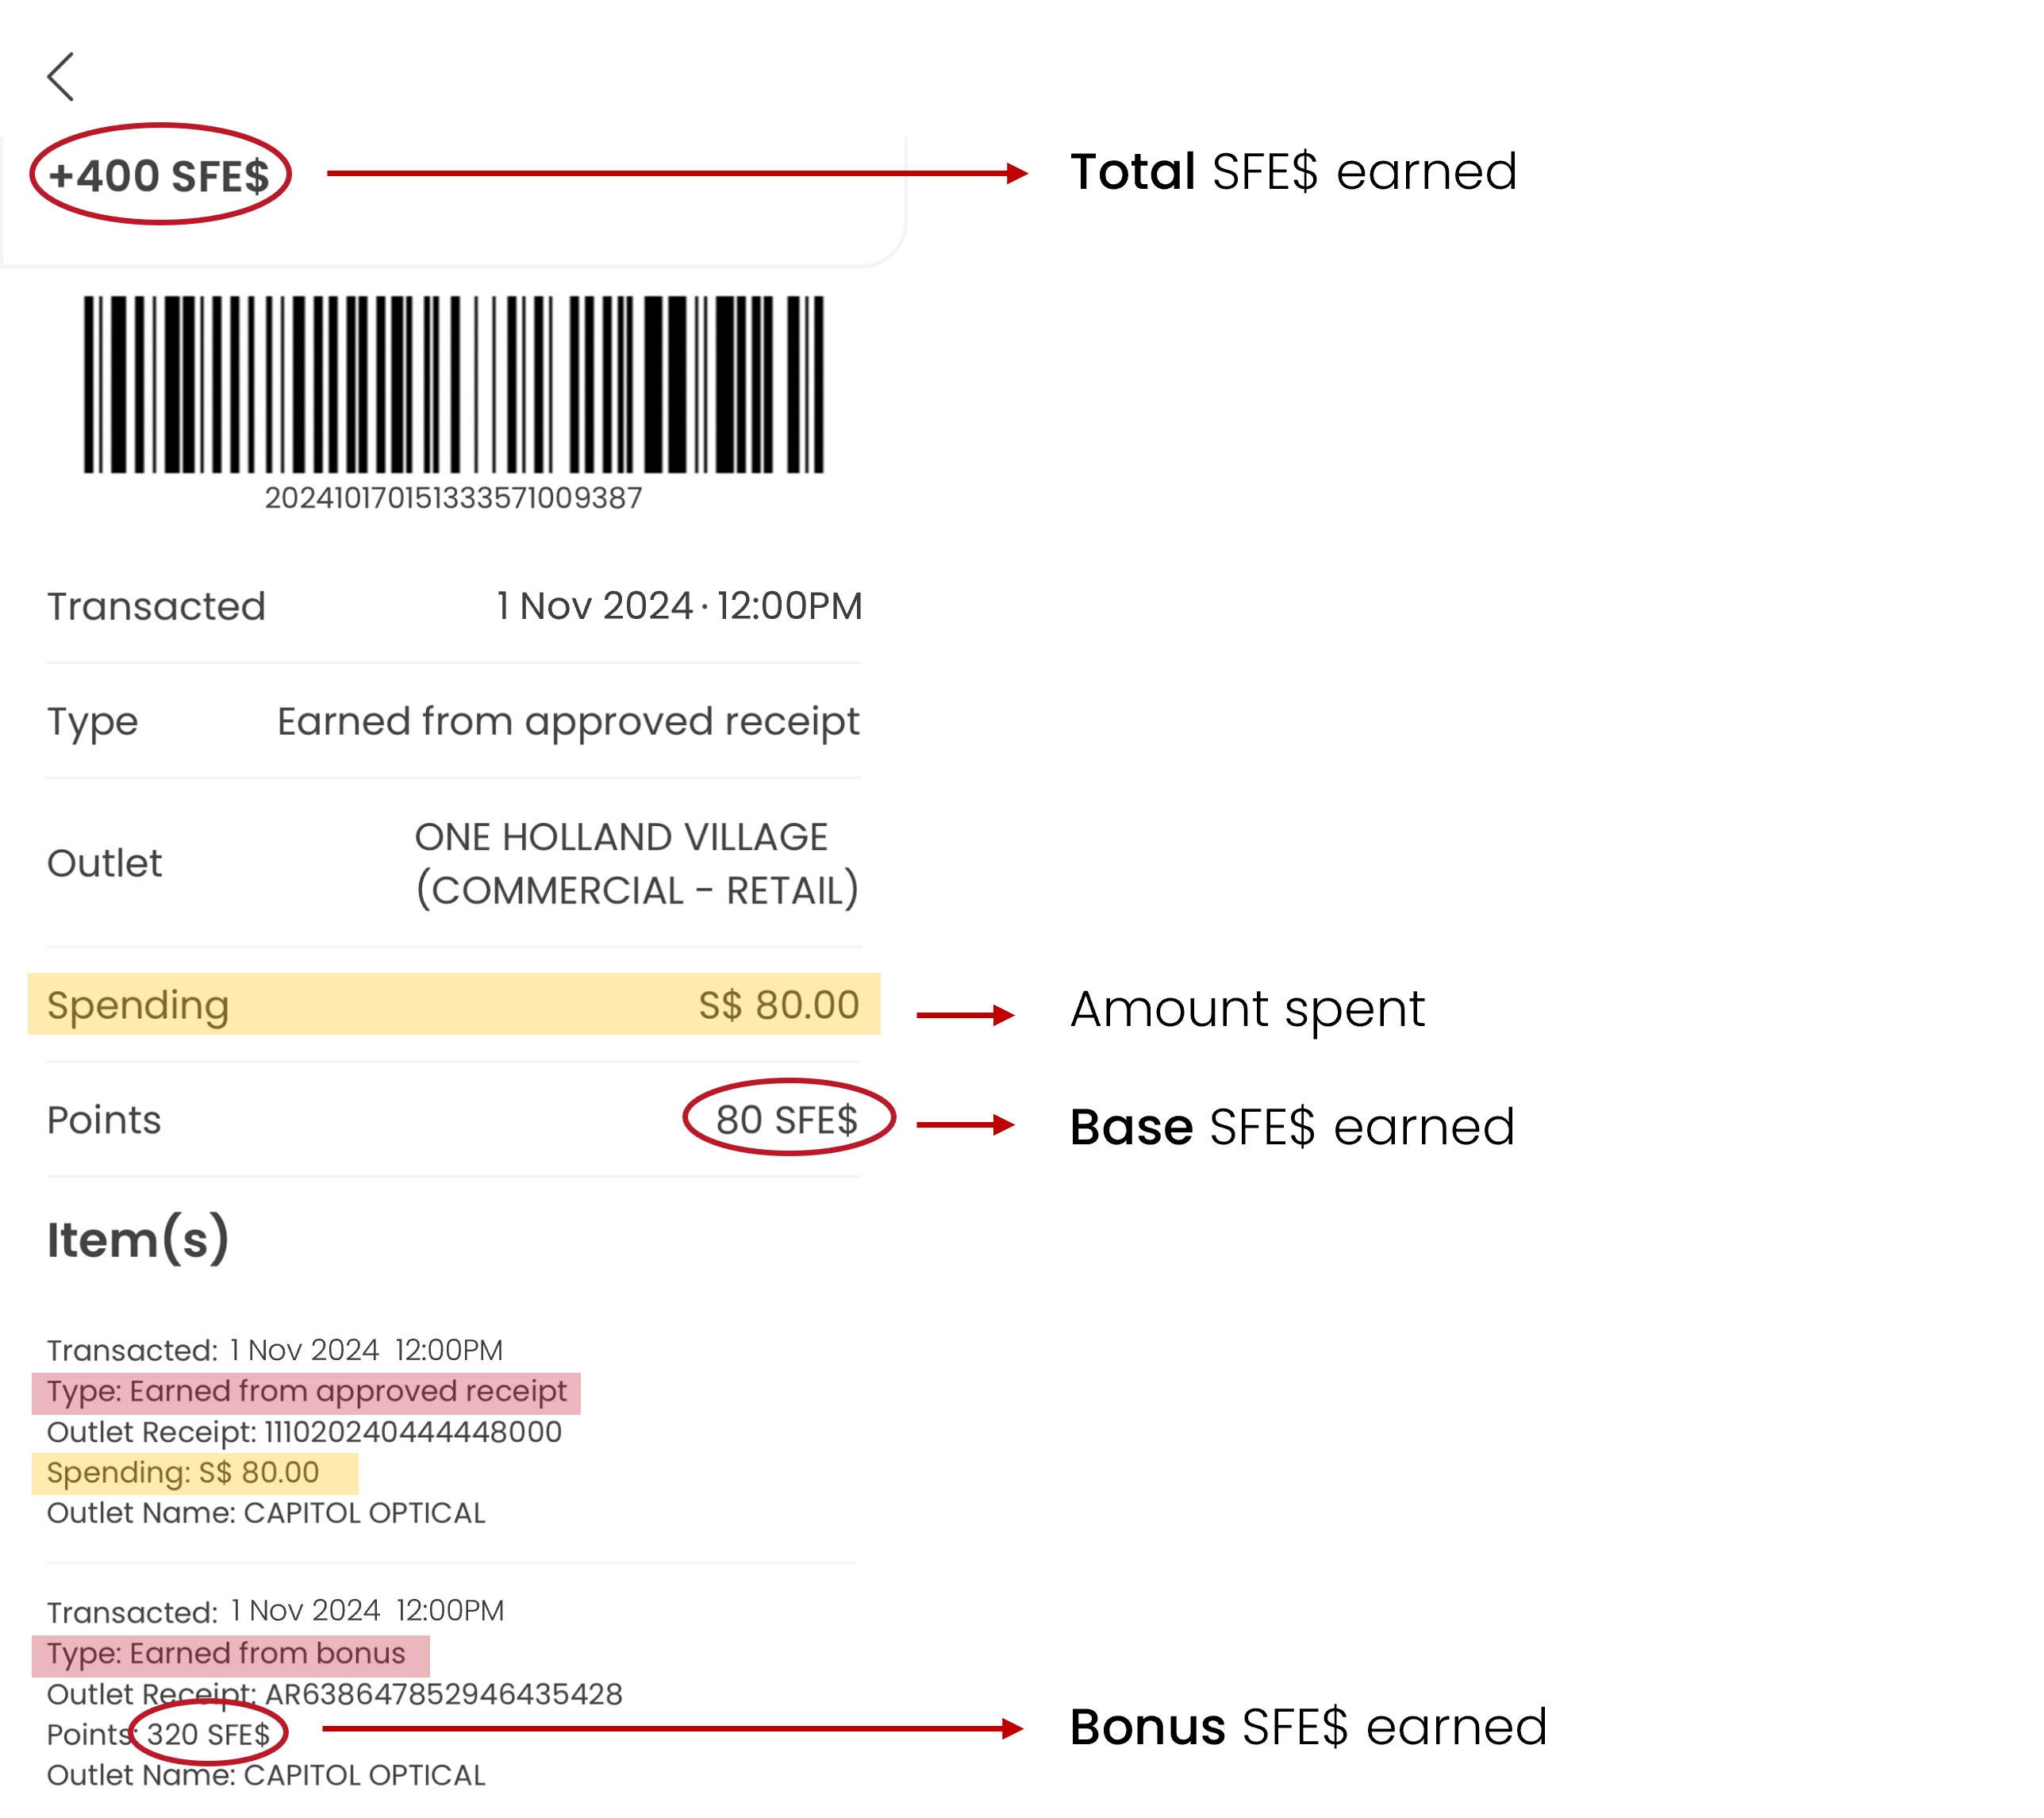Click the +400 SFE$ total amount
This screenshot has height=1818, width=2044.
coord(160,176)
